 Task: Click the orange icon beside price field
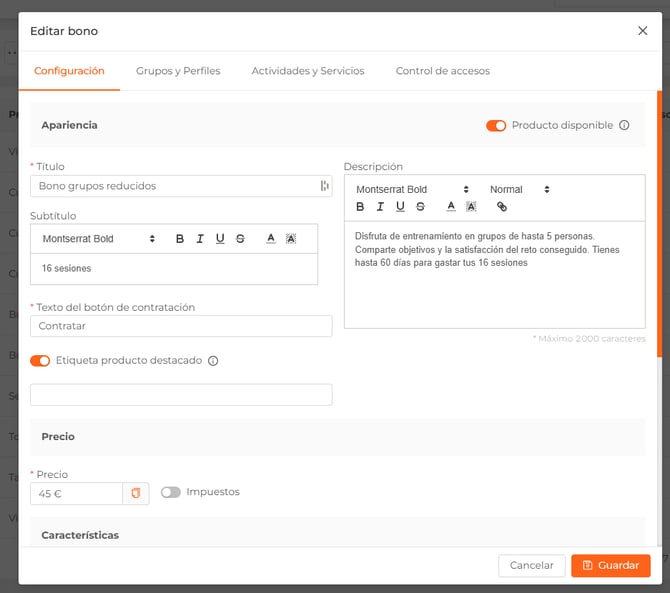136,493
